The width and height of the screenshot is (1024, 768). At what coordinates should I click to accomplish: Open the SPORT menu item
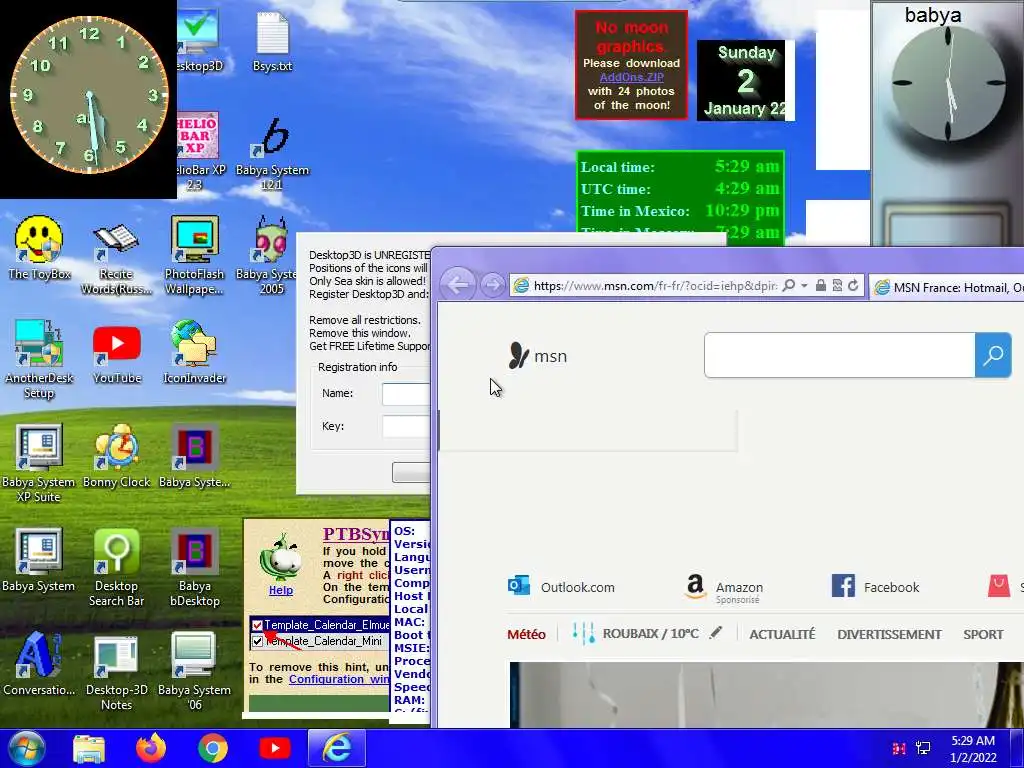983,634
